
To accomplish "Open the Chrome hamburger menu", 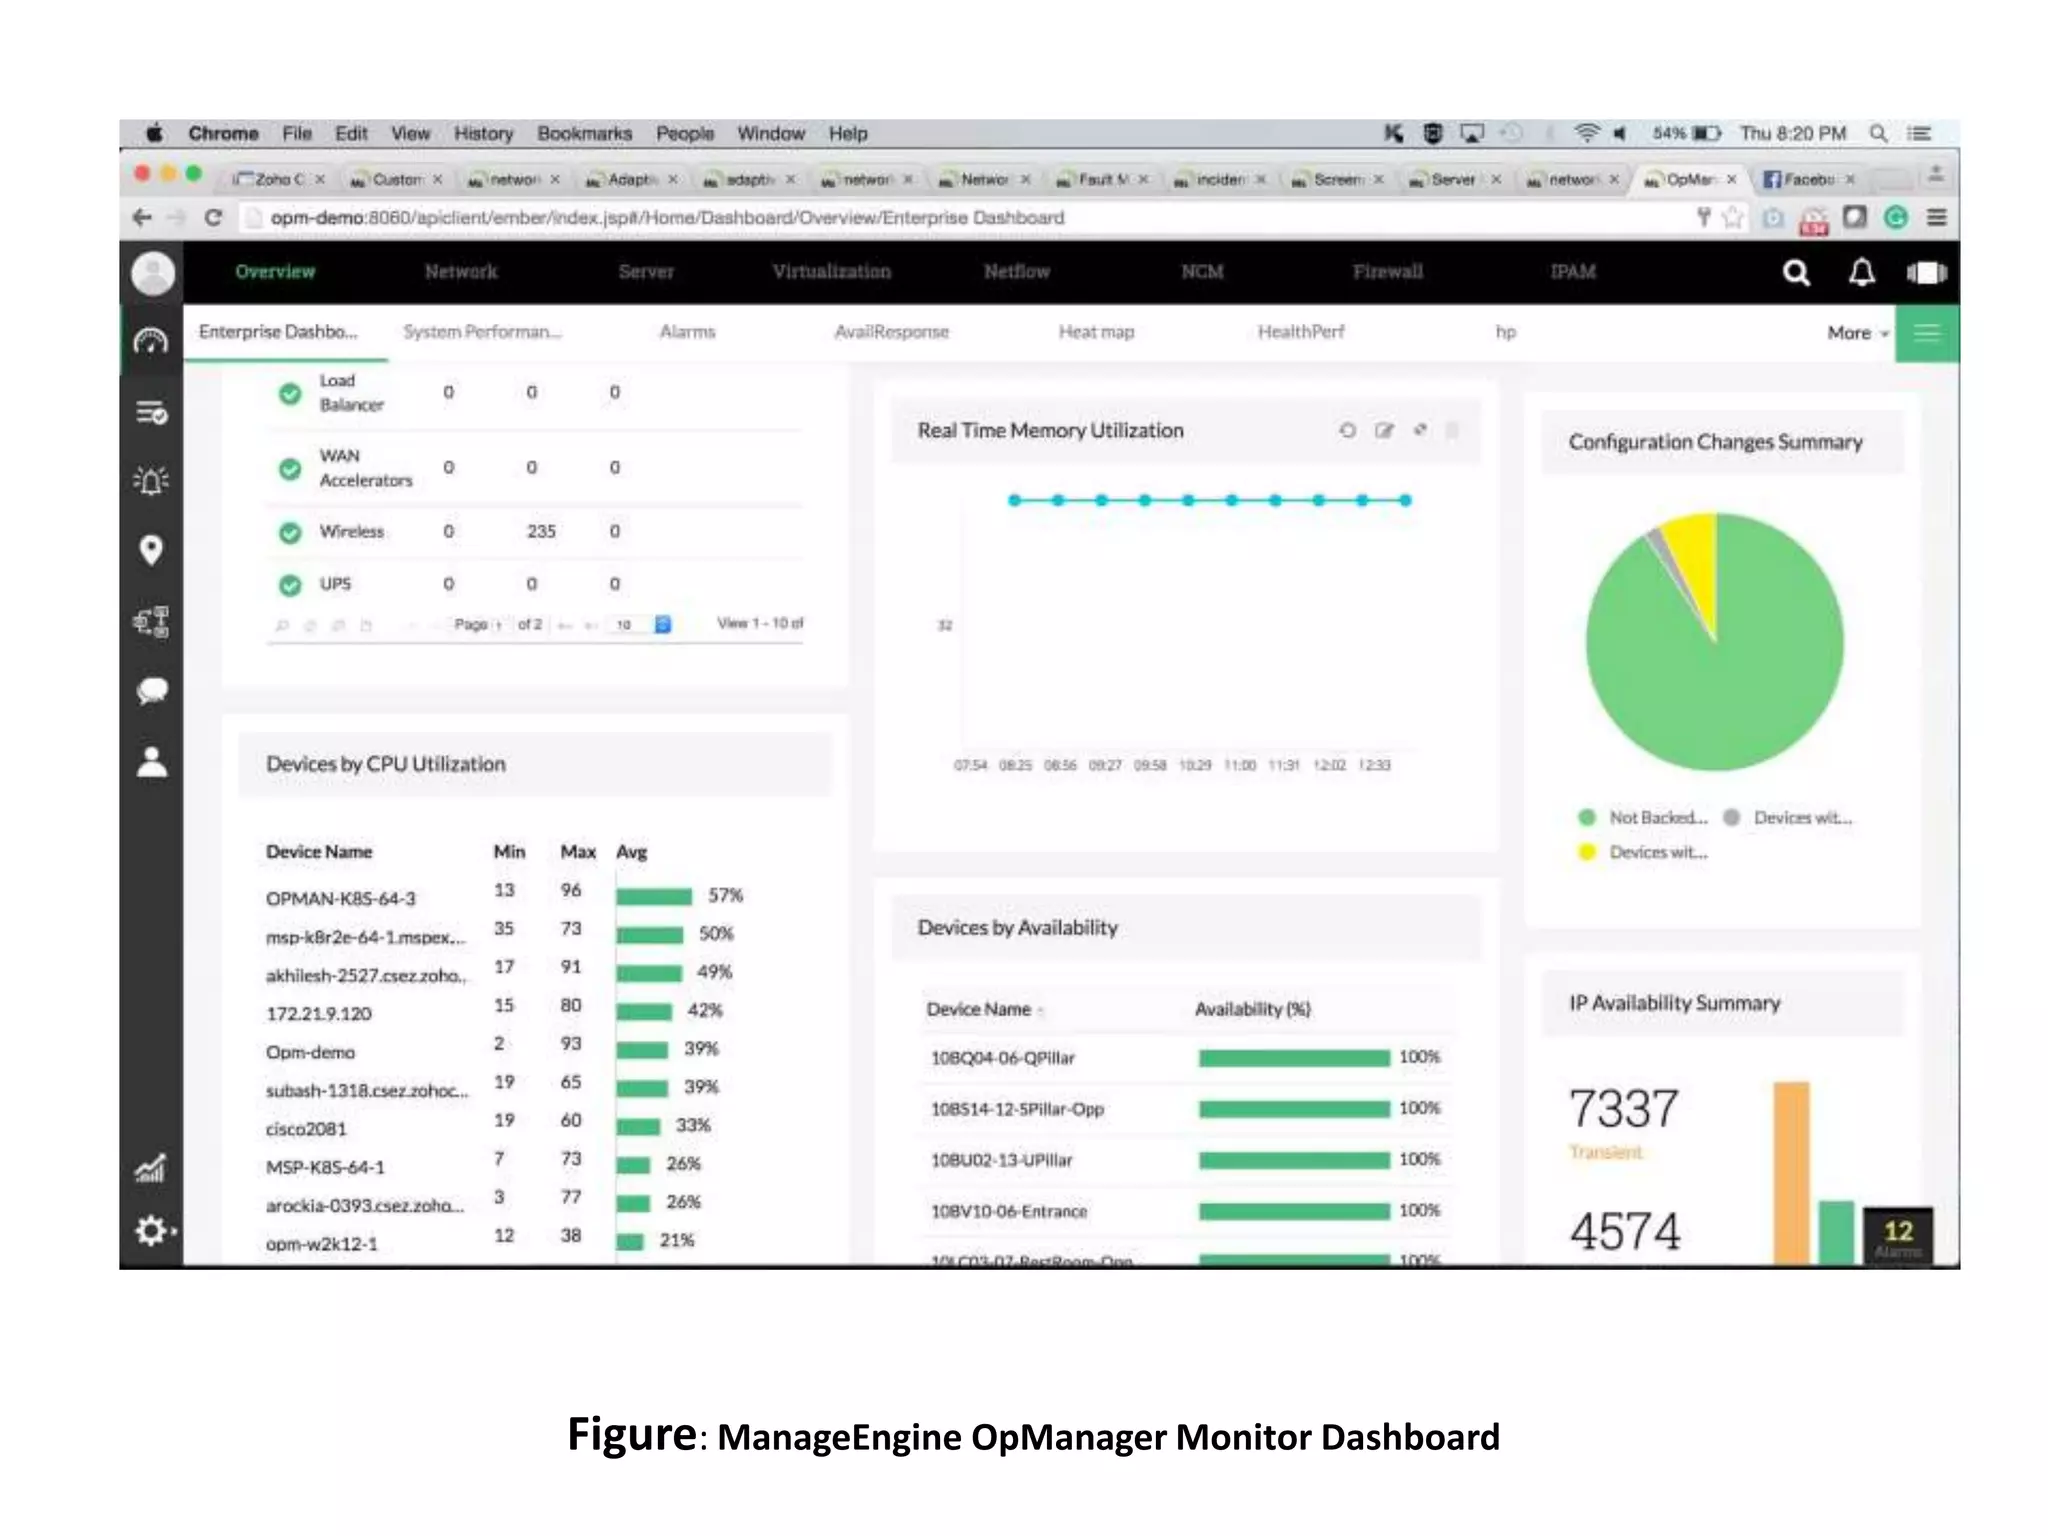I will [x=1937, y=217].
